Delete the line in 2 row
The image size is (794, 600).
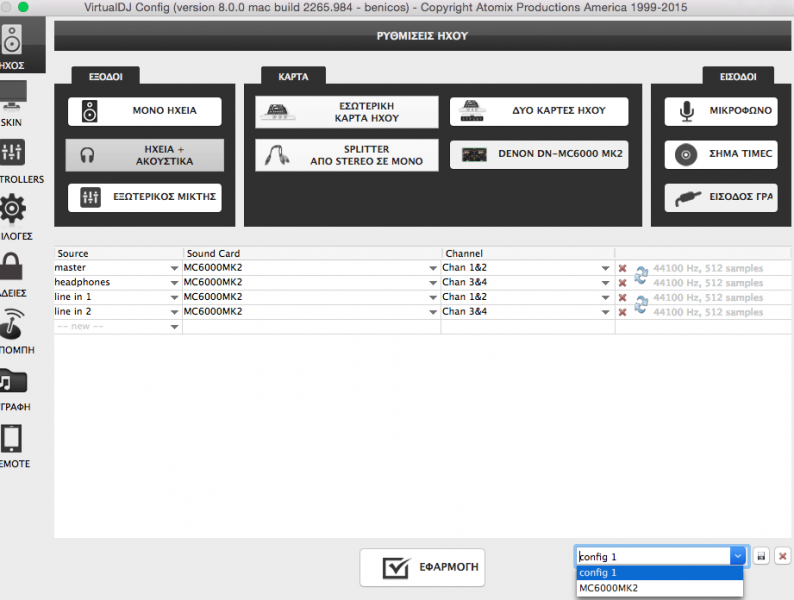tap(622, 312)
